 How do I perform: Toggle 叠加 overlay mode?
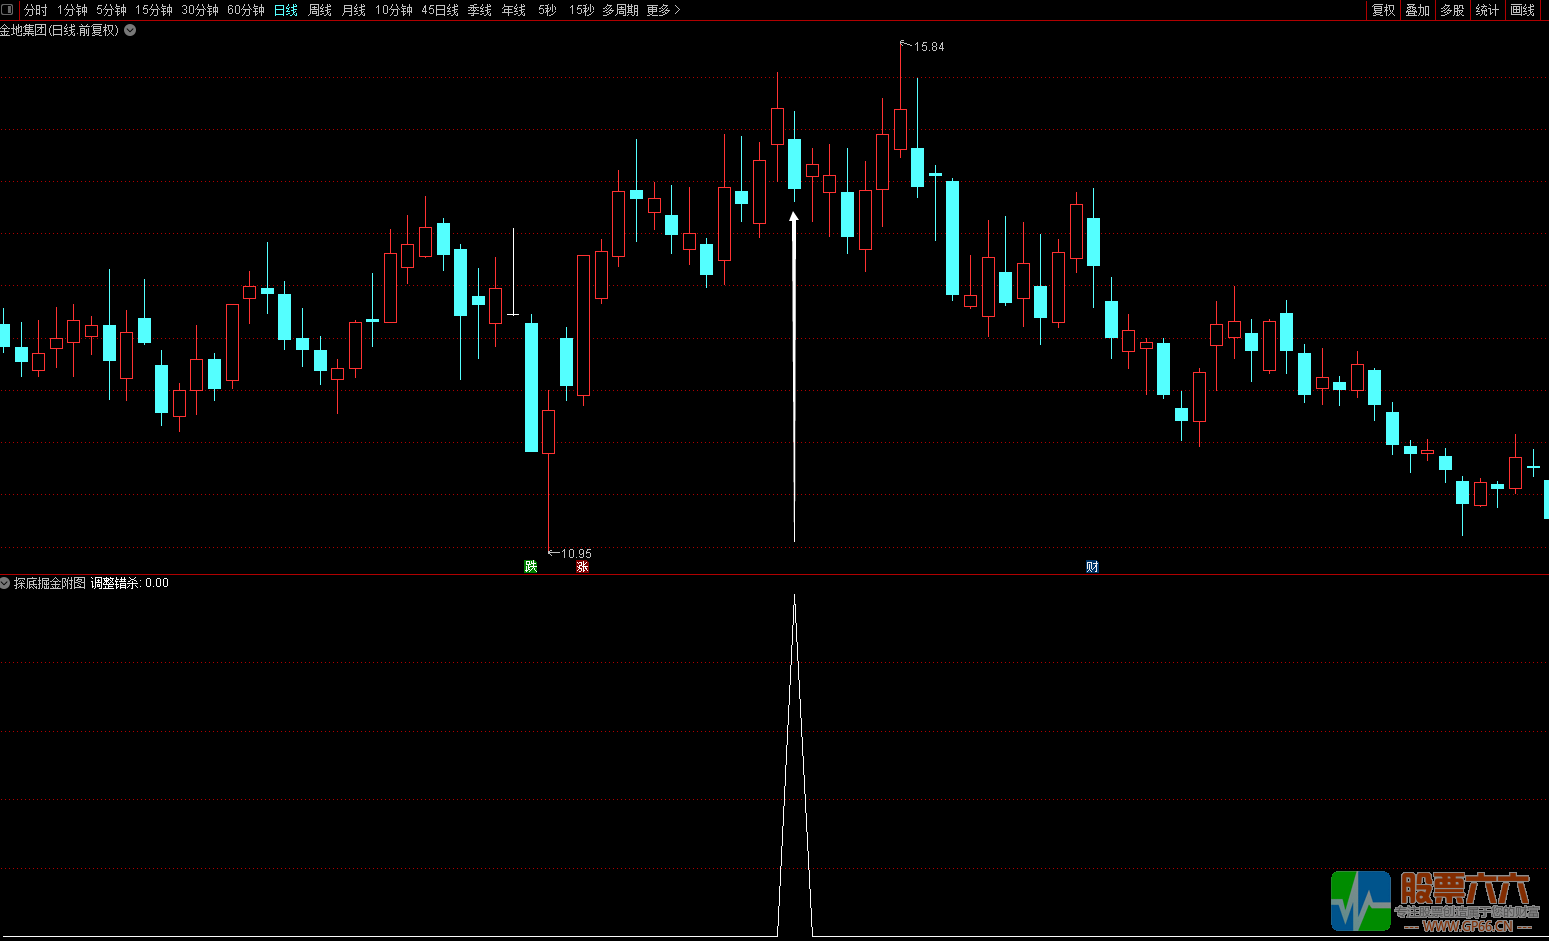[x=1417, y=10]
